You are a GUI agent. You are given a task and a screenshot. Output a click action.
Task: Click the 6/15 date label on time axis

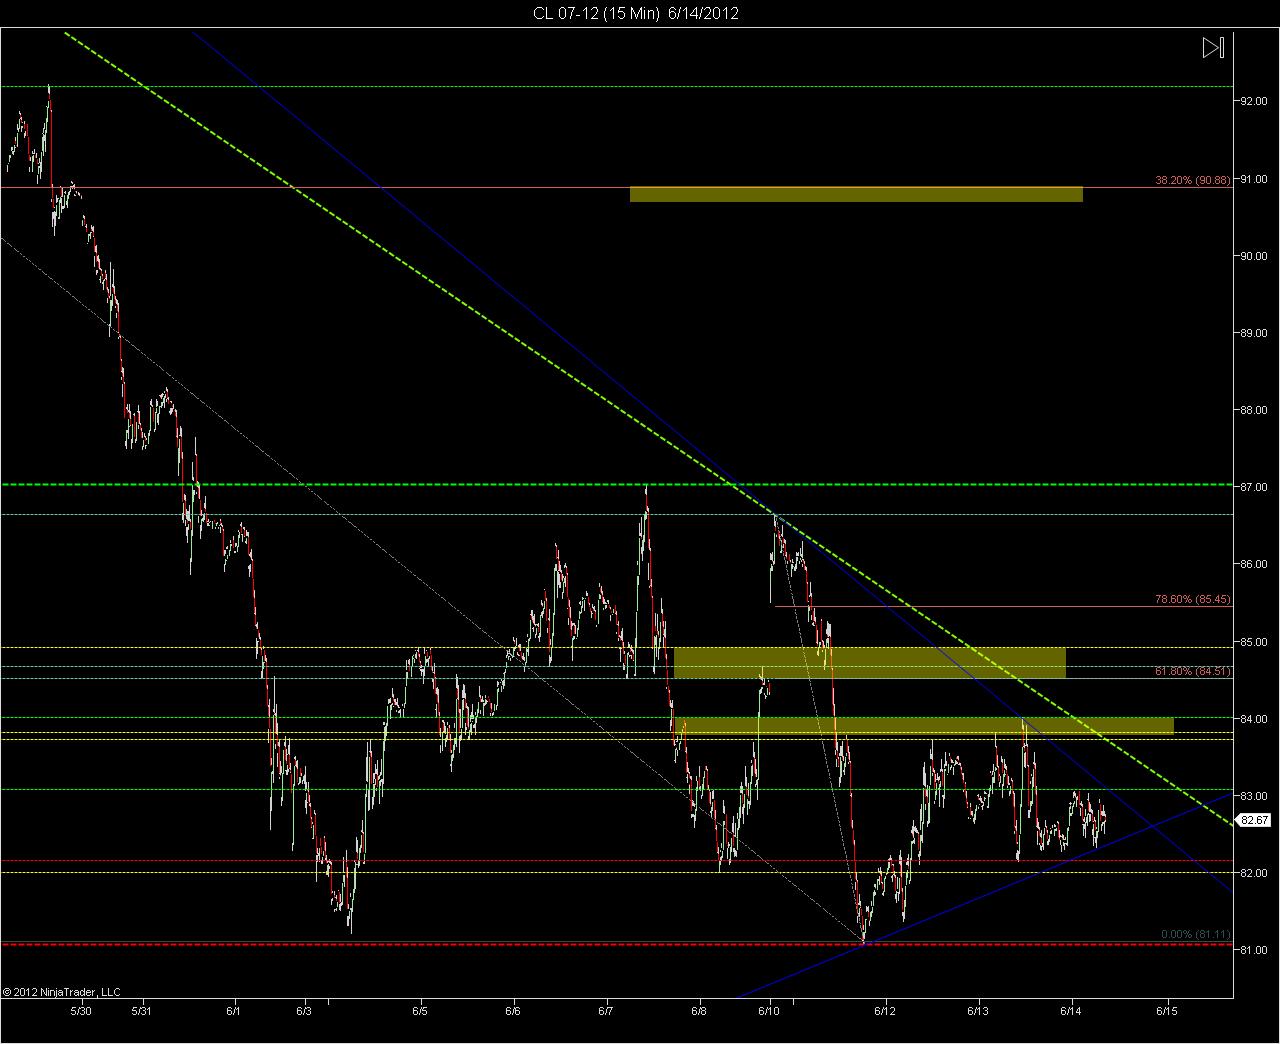[x=1167, y=1011]
